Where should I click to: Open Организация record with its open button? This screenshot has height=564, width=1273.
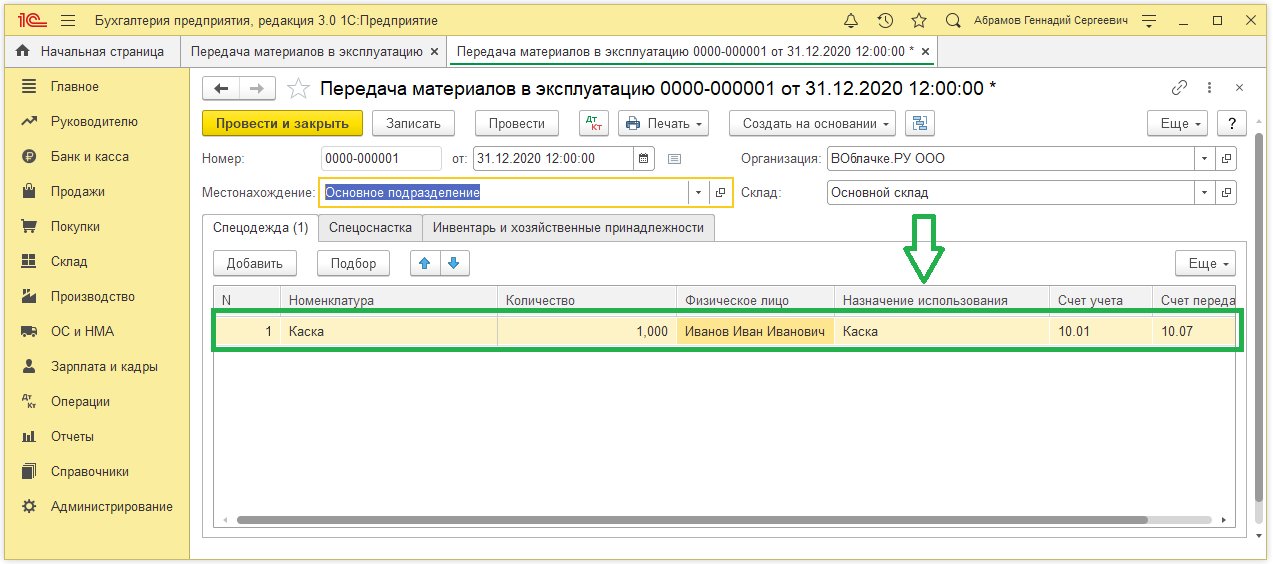[1227, 158]
